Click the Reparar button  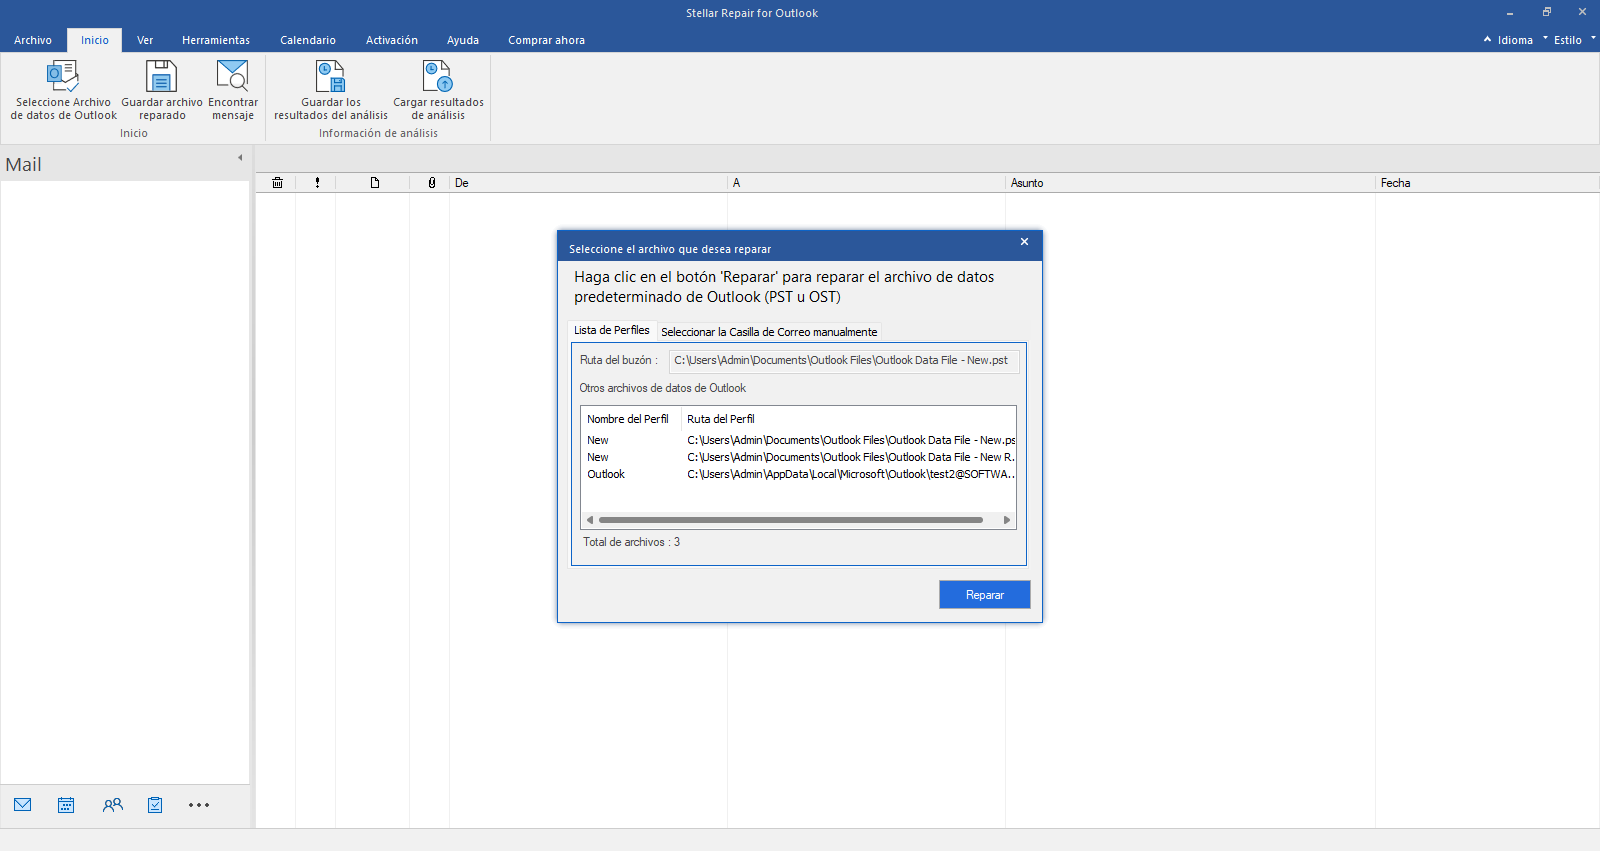pyautogui.click(x=985, y=594)
